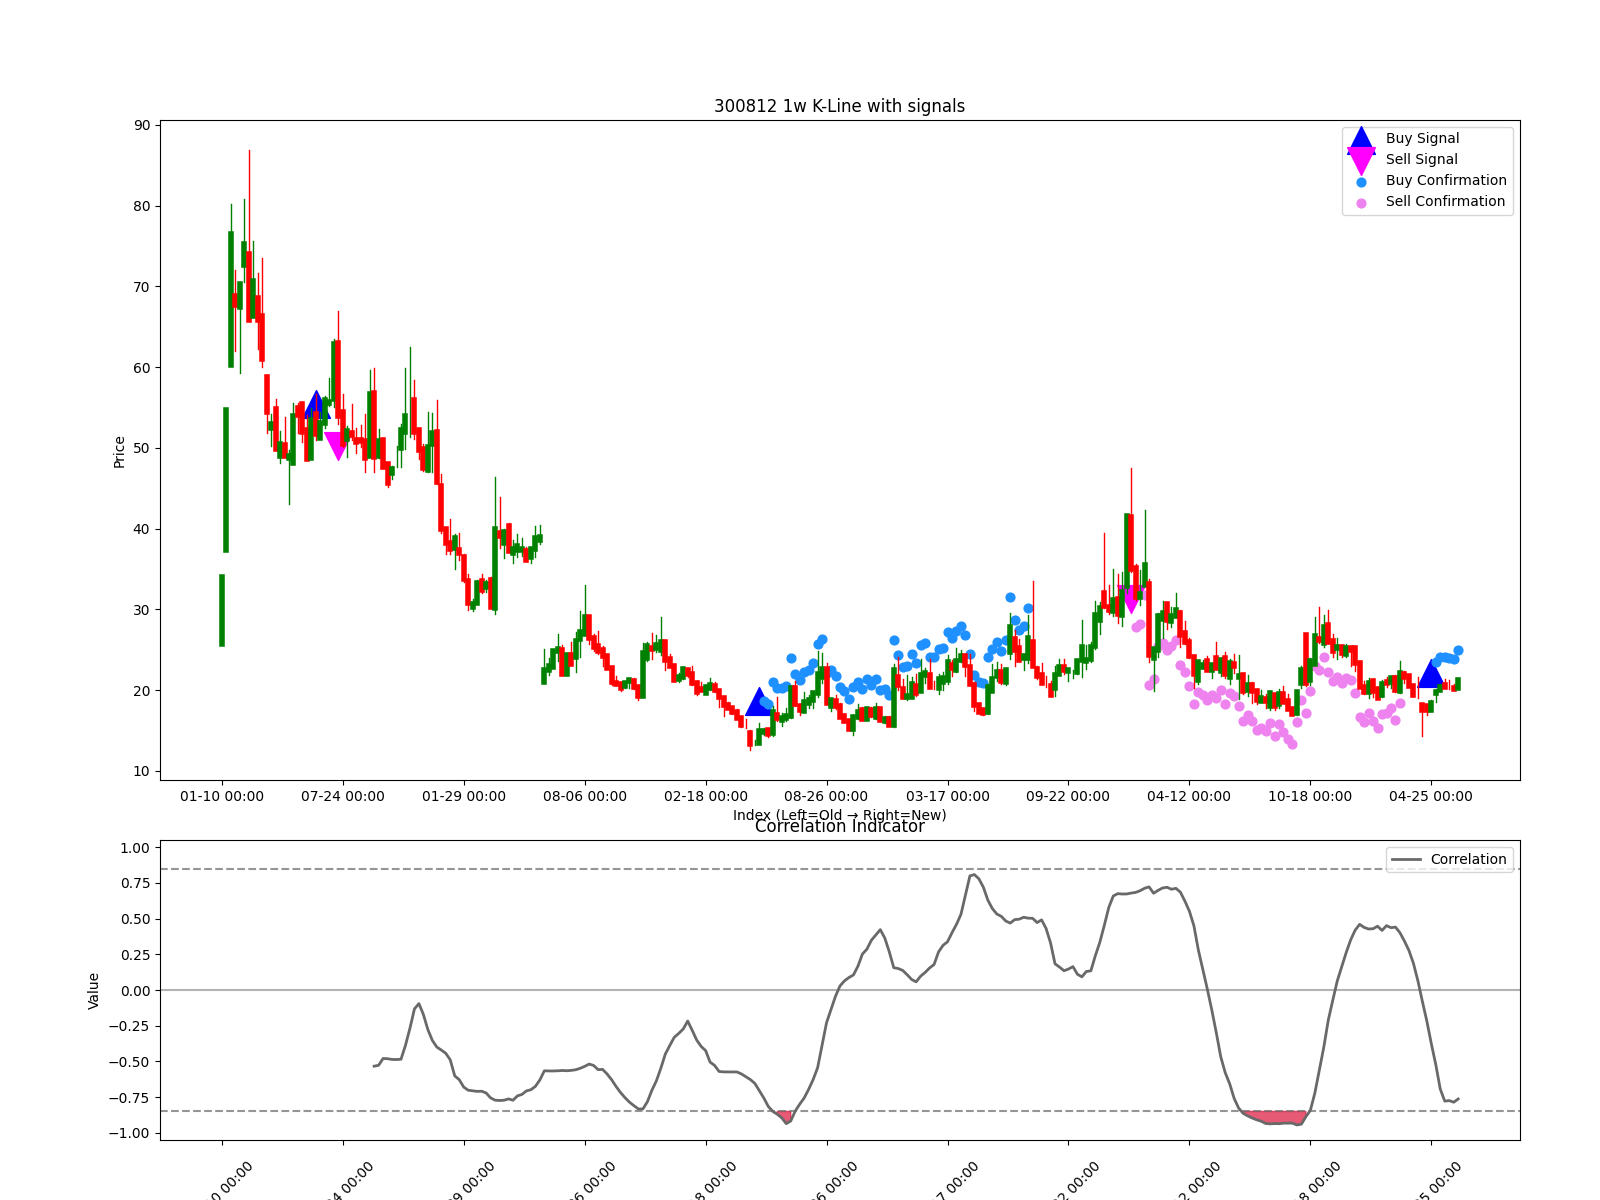This screenshot has height=1200, width=1600.
Task: Click the price axis tick '10'
Action: pos(142,772)
